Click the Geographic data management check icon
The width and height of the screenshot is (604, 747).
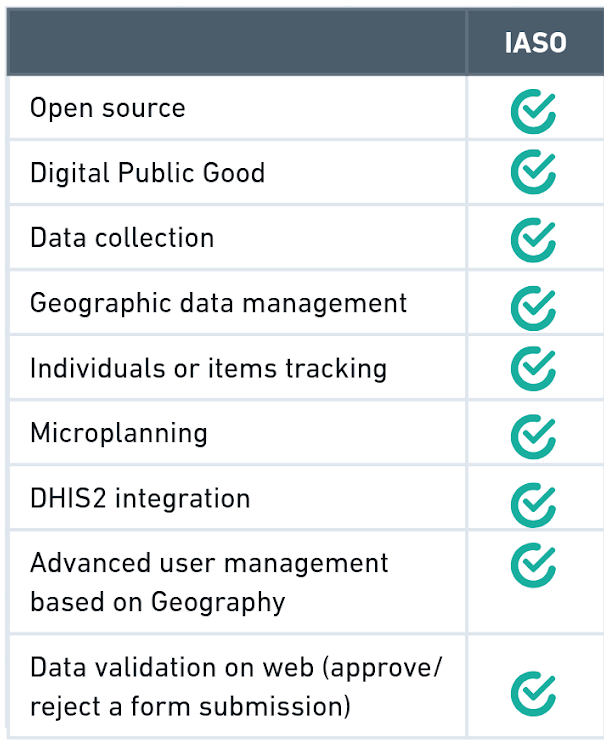533,306
